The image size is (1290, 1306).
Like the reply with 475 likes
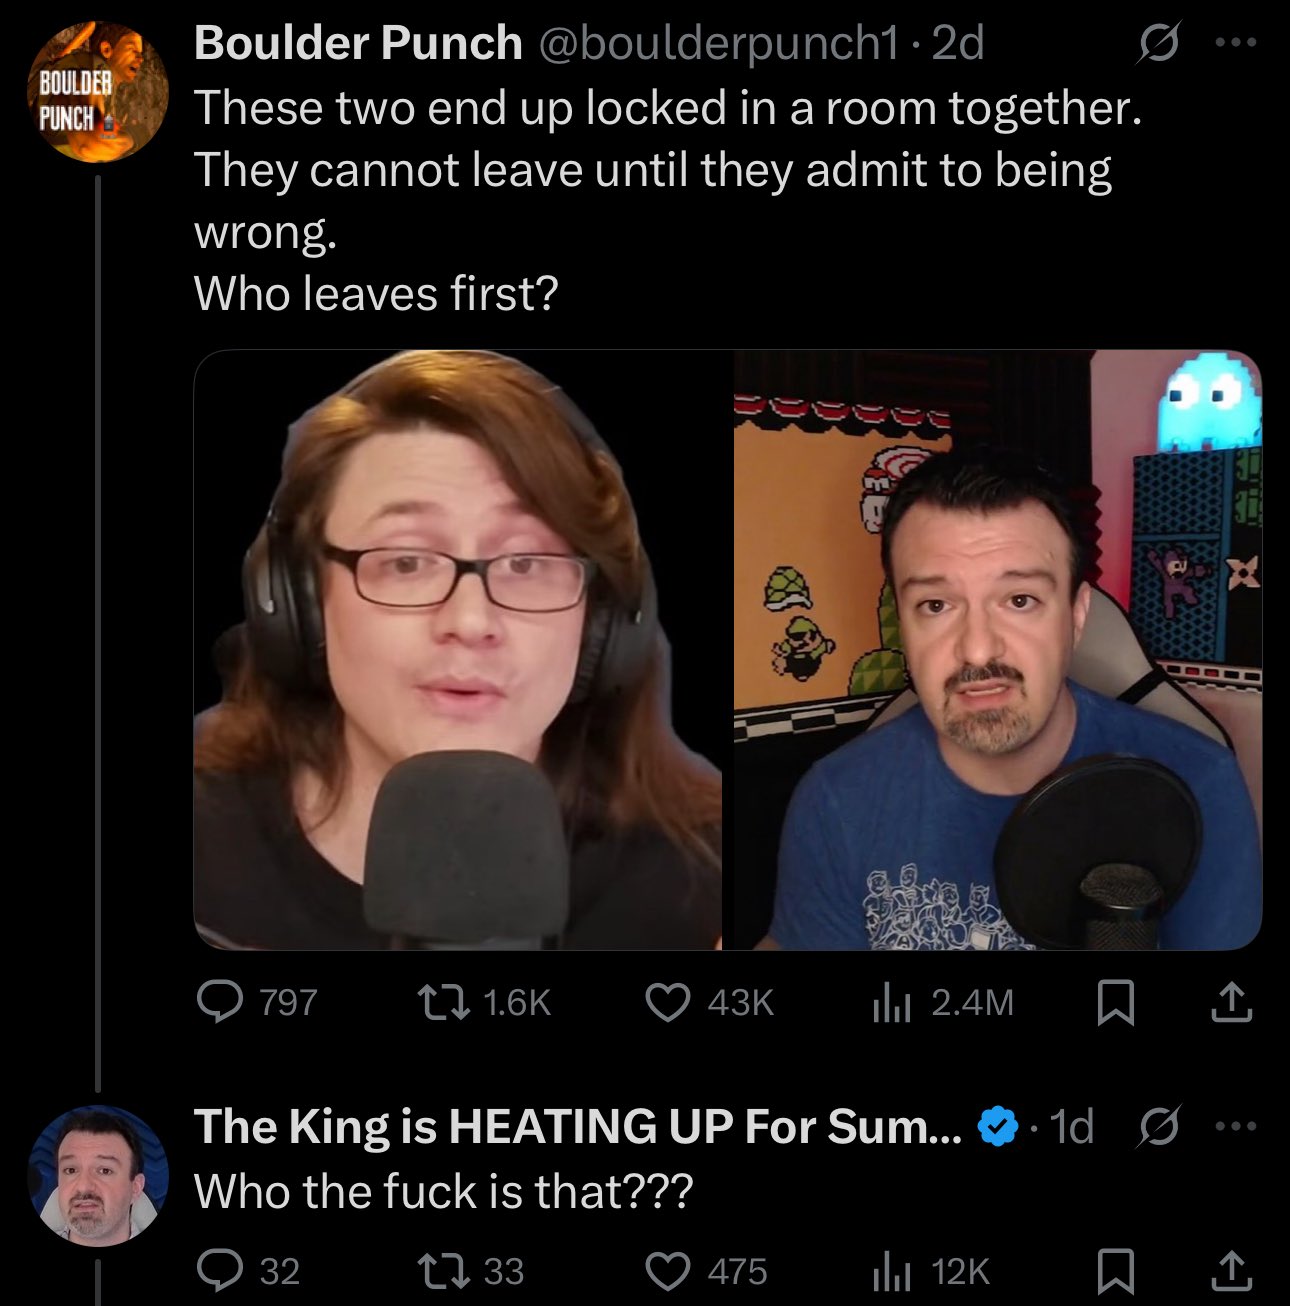[707, 1270]
